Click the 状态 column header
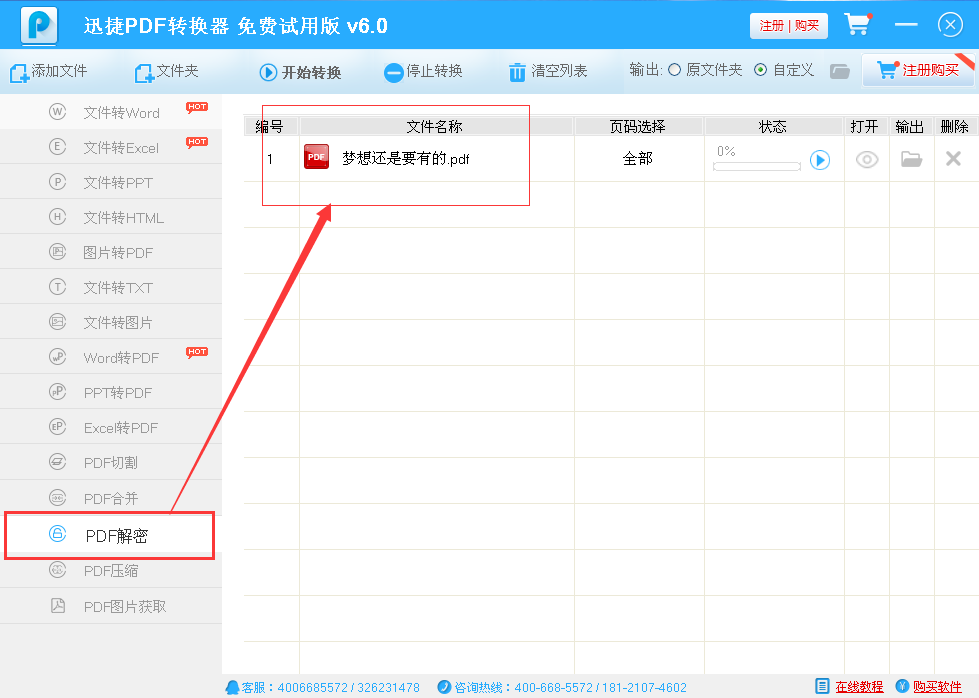 (x=773, y=126)
